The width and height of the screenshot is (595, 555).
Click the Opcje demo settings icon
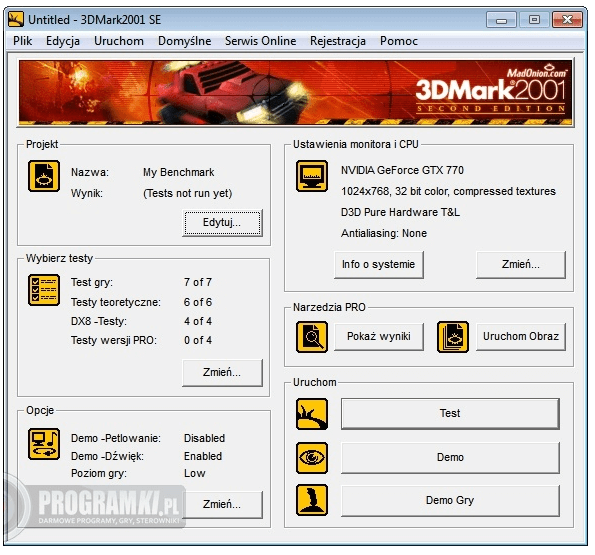(44, 444)
